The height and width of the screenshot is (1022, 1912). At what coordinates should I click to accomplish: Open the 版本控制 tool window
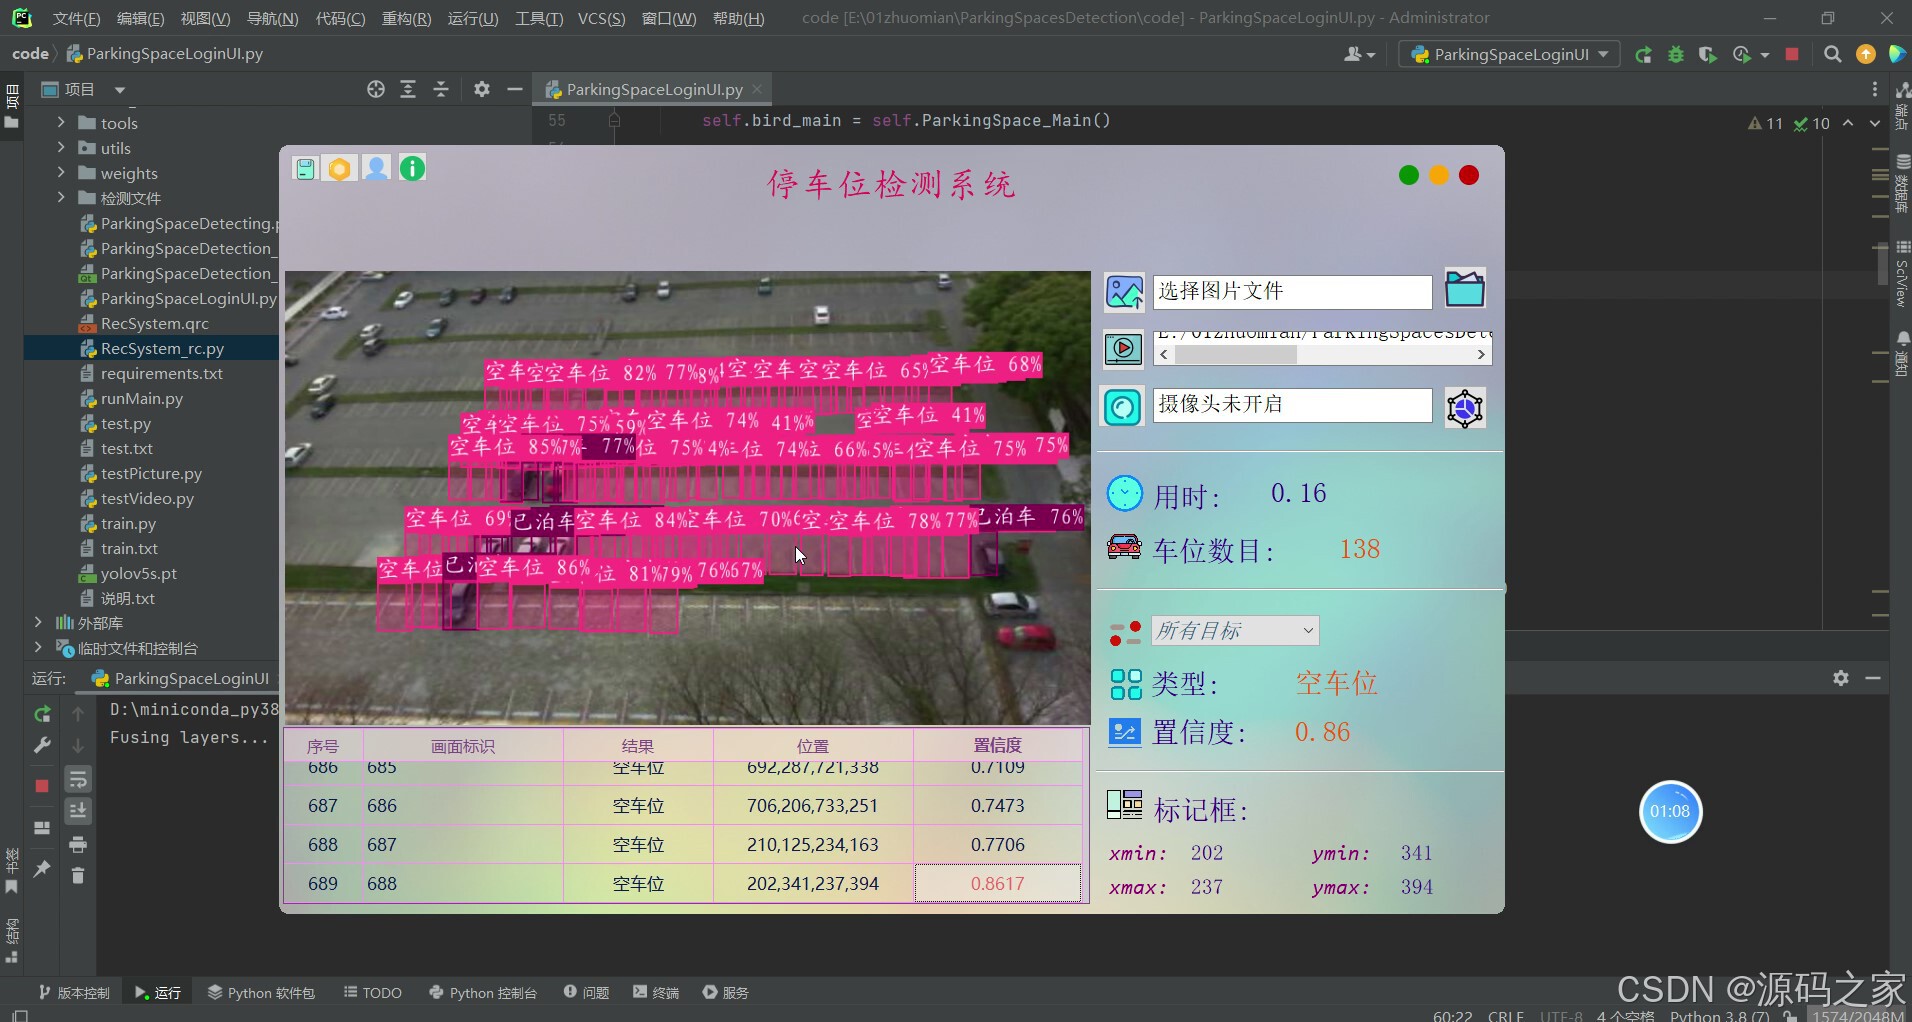[74, 992]
